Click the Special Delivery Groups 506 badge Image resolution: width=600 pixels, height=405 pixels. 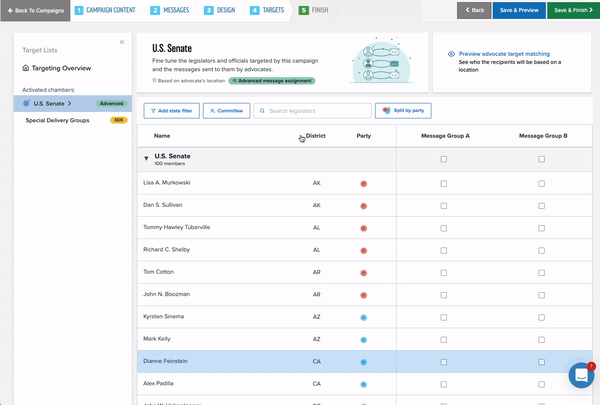(x=118, y=120)
